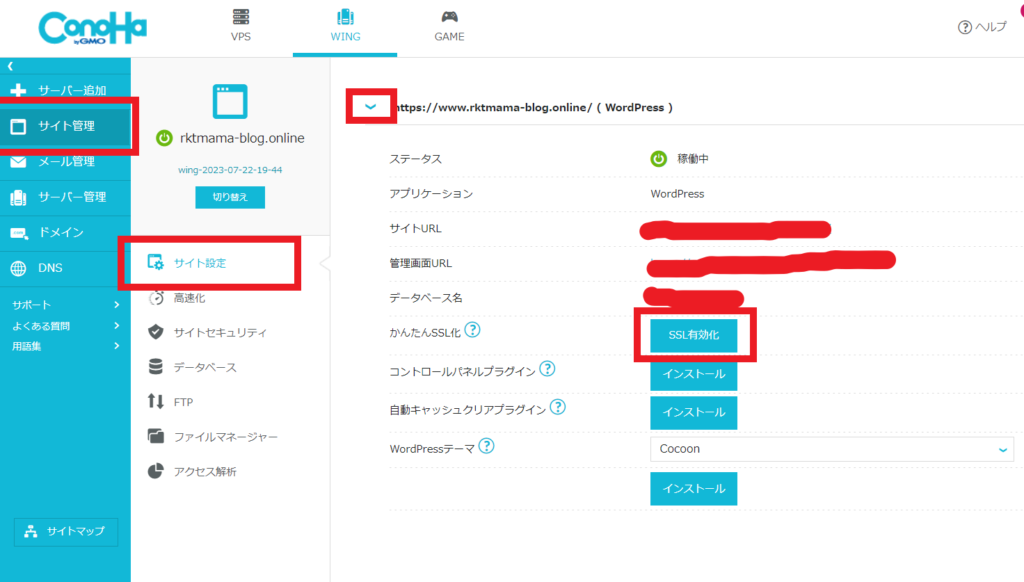Click the SSL有効化 button
1024x582 pixels.
(x=694, y=336)
